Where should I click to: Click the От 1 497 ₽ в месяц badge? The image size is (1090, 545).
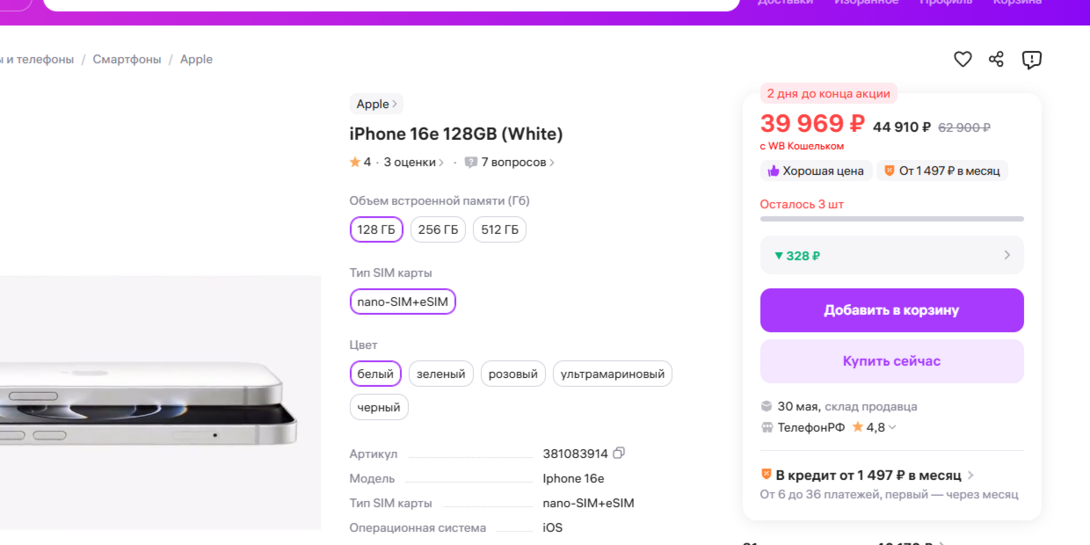[x=942, y=171]
